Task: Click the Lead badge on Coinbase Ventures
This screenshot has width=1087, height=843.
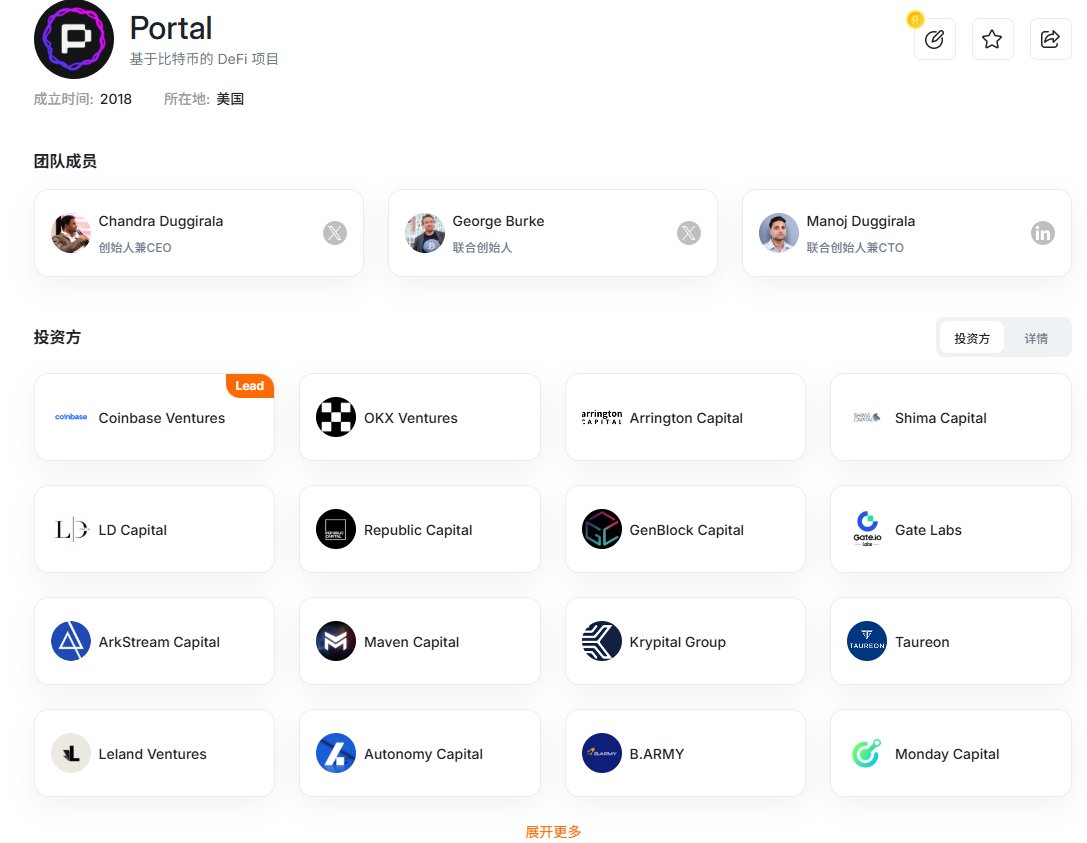Action: 249,386
